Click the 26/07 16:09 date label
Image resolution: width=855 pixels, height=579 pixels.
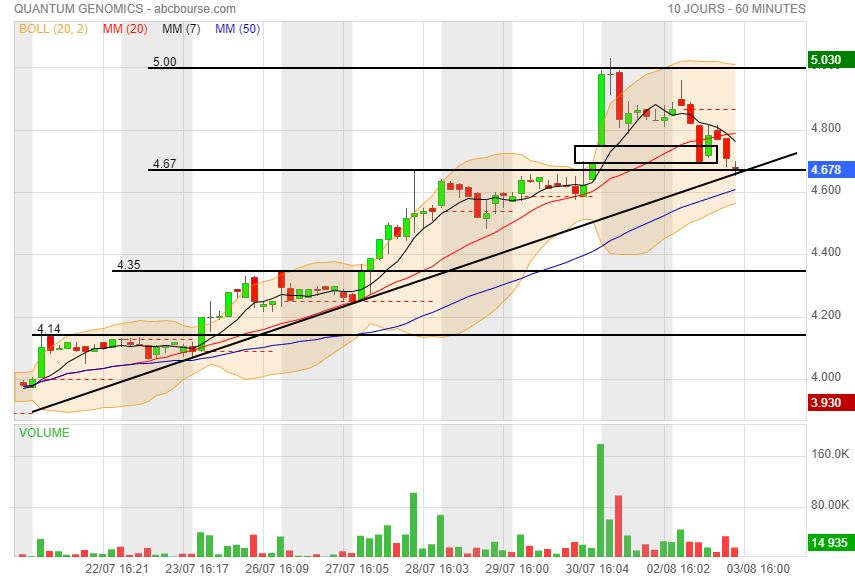277,569
